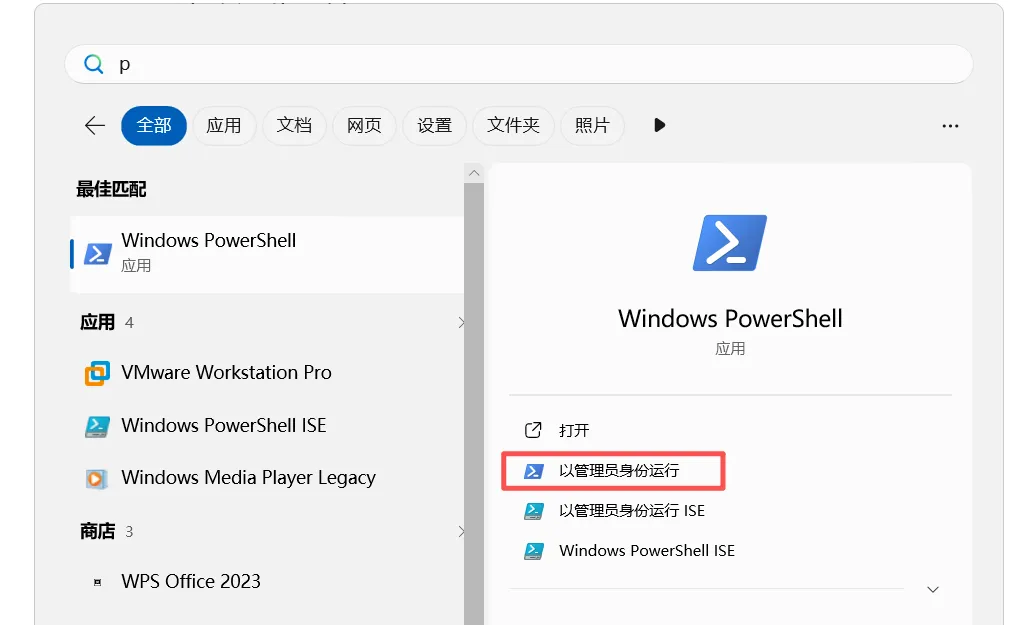1019x625 pixels.
Task: Expand more actions with down chevron
Action: [x=933, y=589]
